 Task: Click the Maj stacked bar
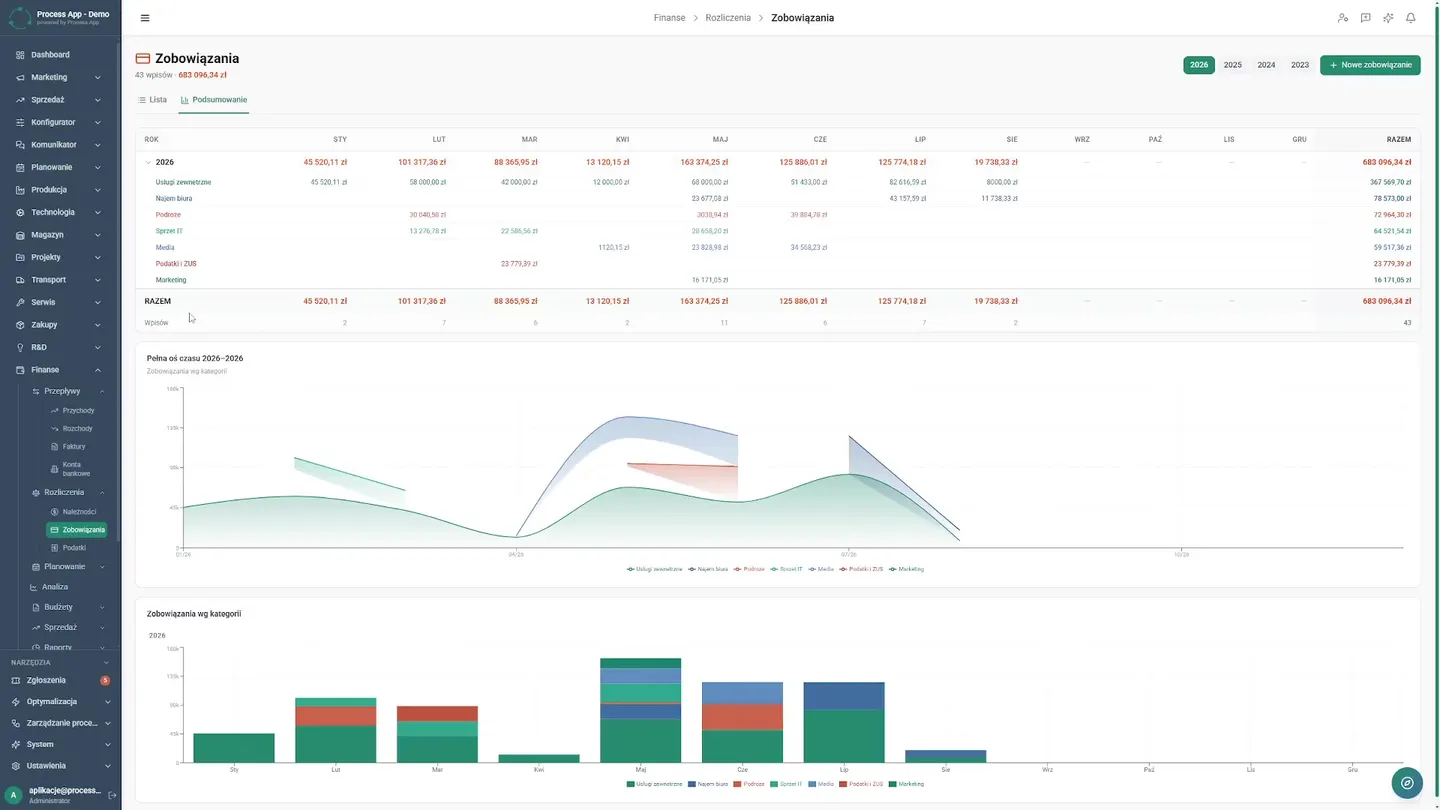point(640,710)
